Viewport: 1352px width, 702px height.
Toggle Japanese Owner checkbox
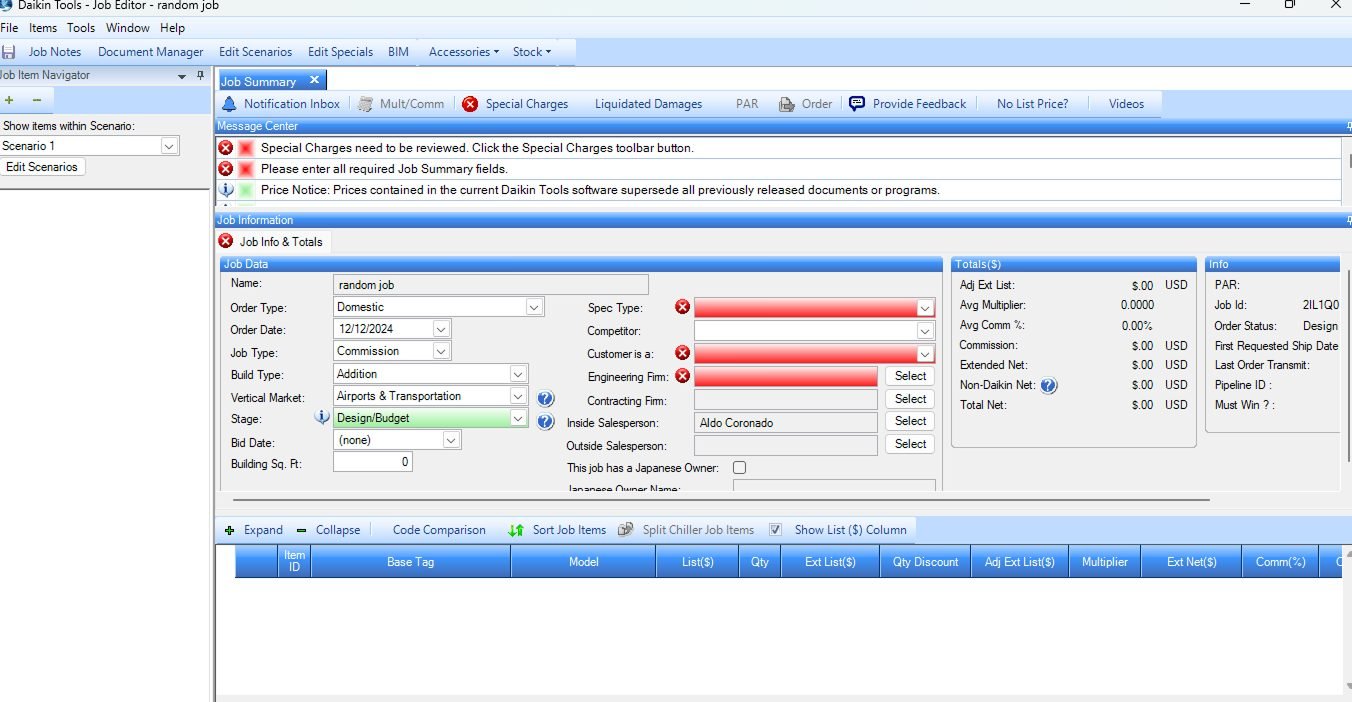740,468
